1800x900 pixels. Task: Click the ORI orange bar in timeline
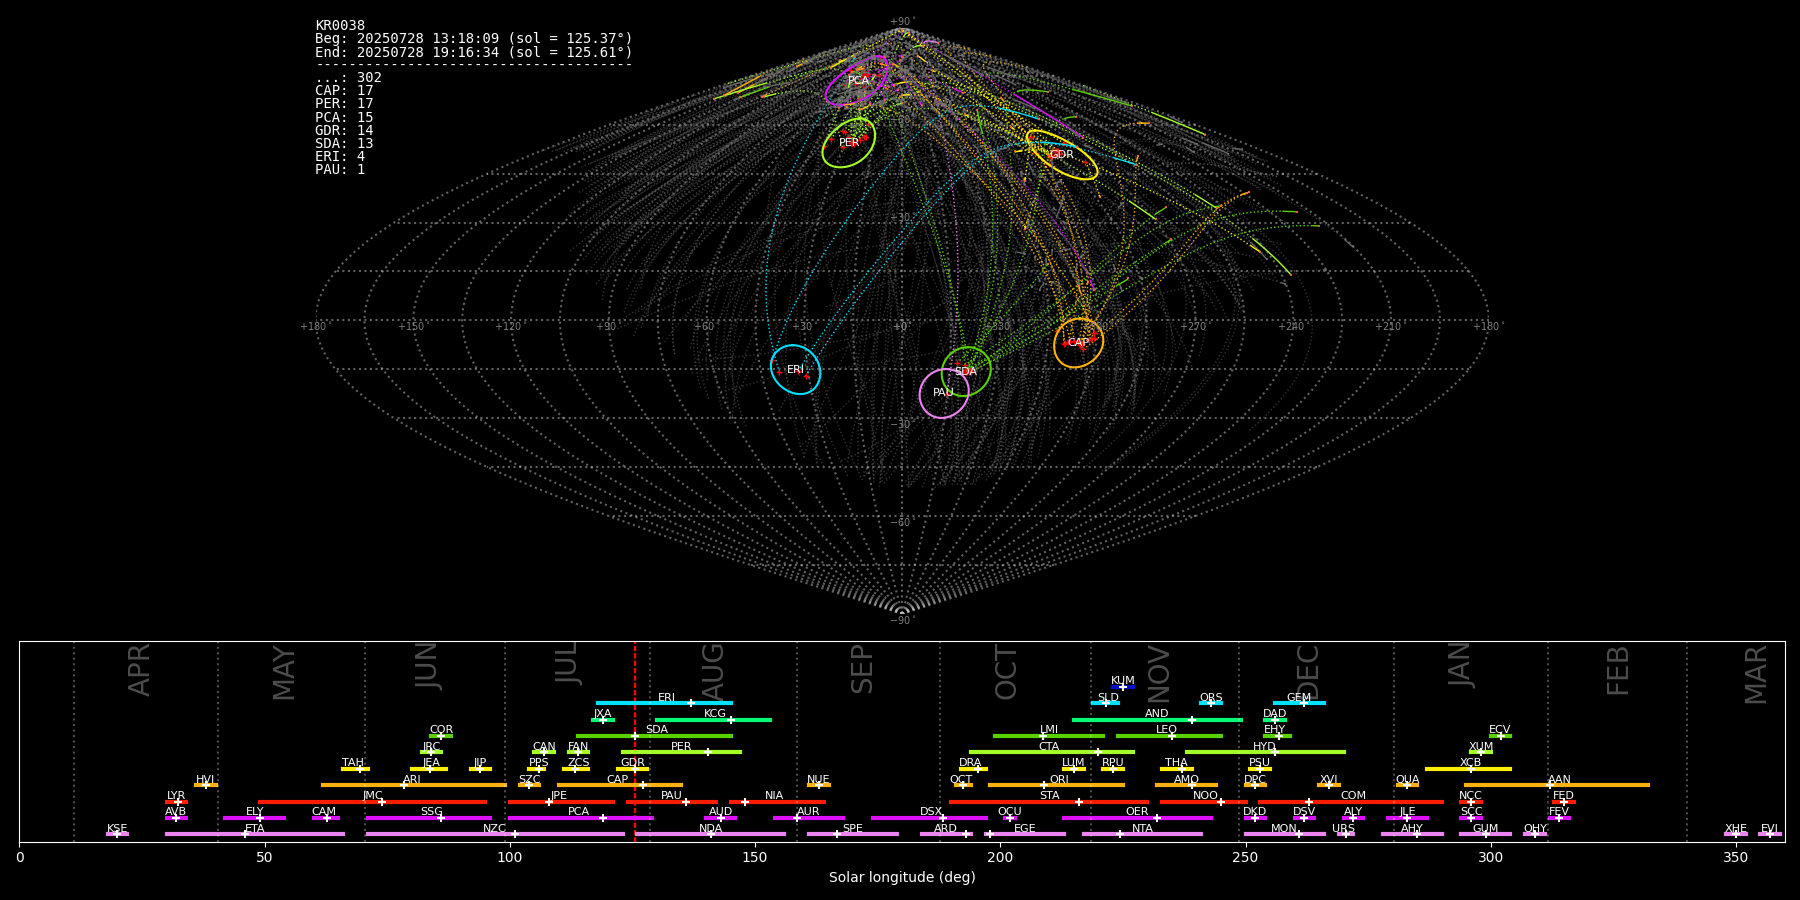point(1056,785)
